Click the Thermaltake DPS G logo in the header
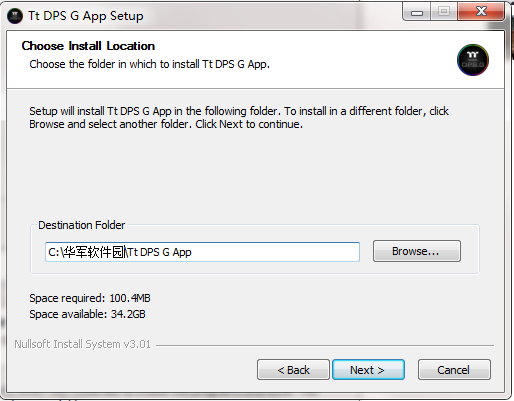Screen dimensions: 514x401 pos(473,60)
